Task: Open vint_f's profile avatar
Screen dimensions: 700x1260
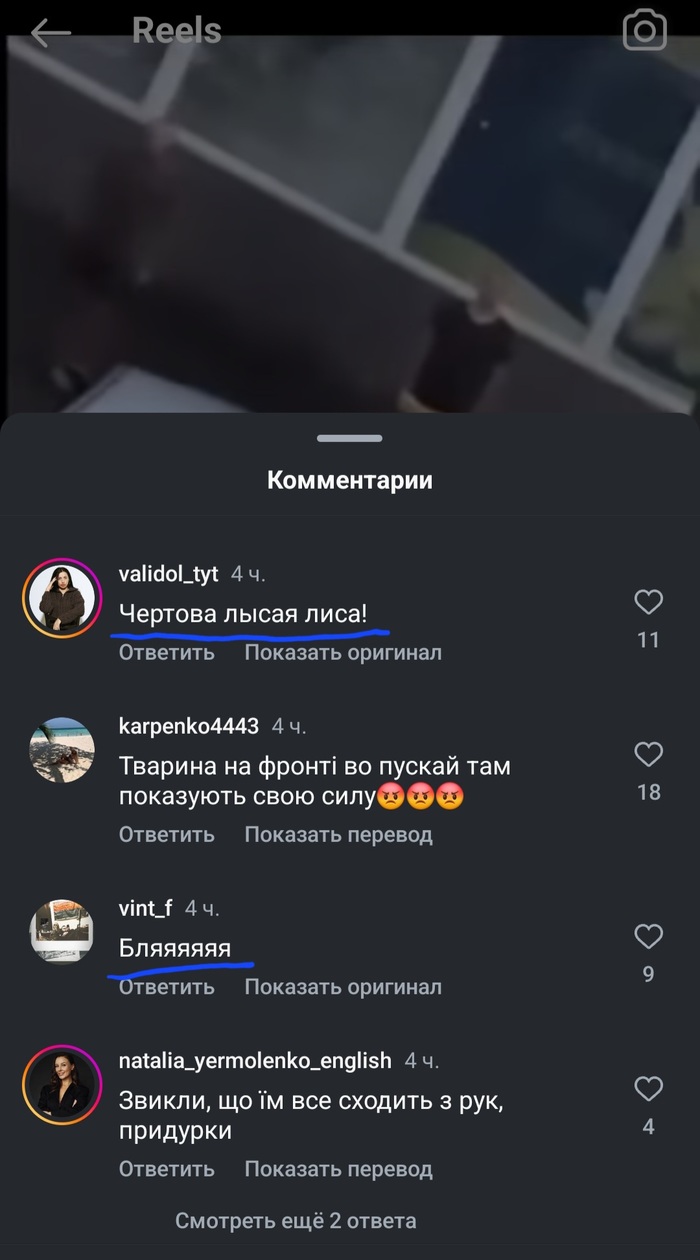Action: coord(62,932)
